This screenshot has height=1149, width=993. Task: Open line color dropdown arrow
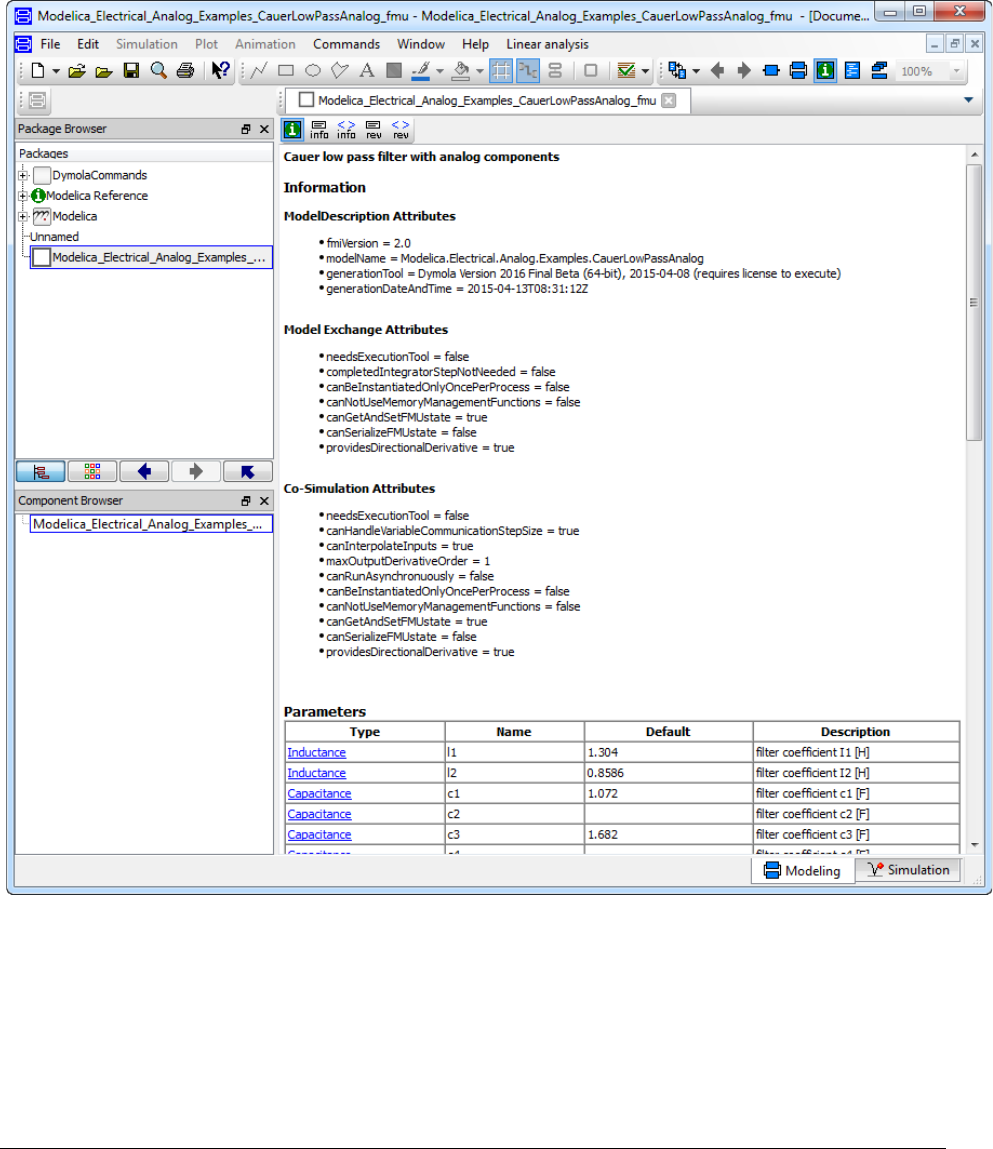click(440, 71)
